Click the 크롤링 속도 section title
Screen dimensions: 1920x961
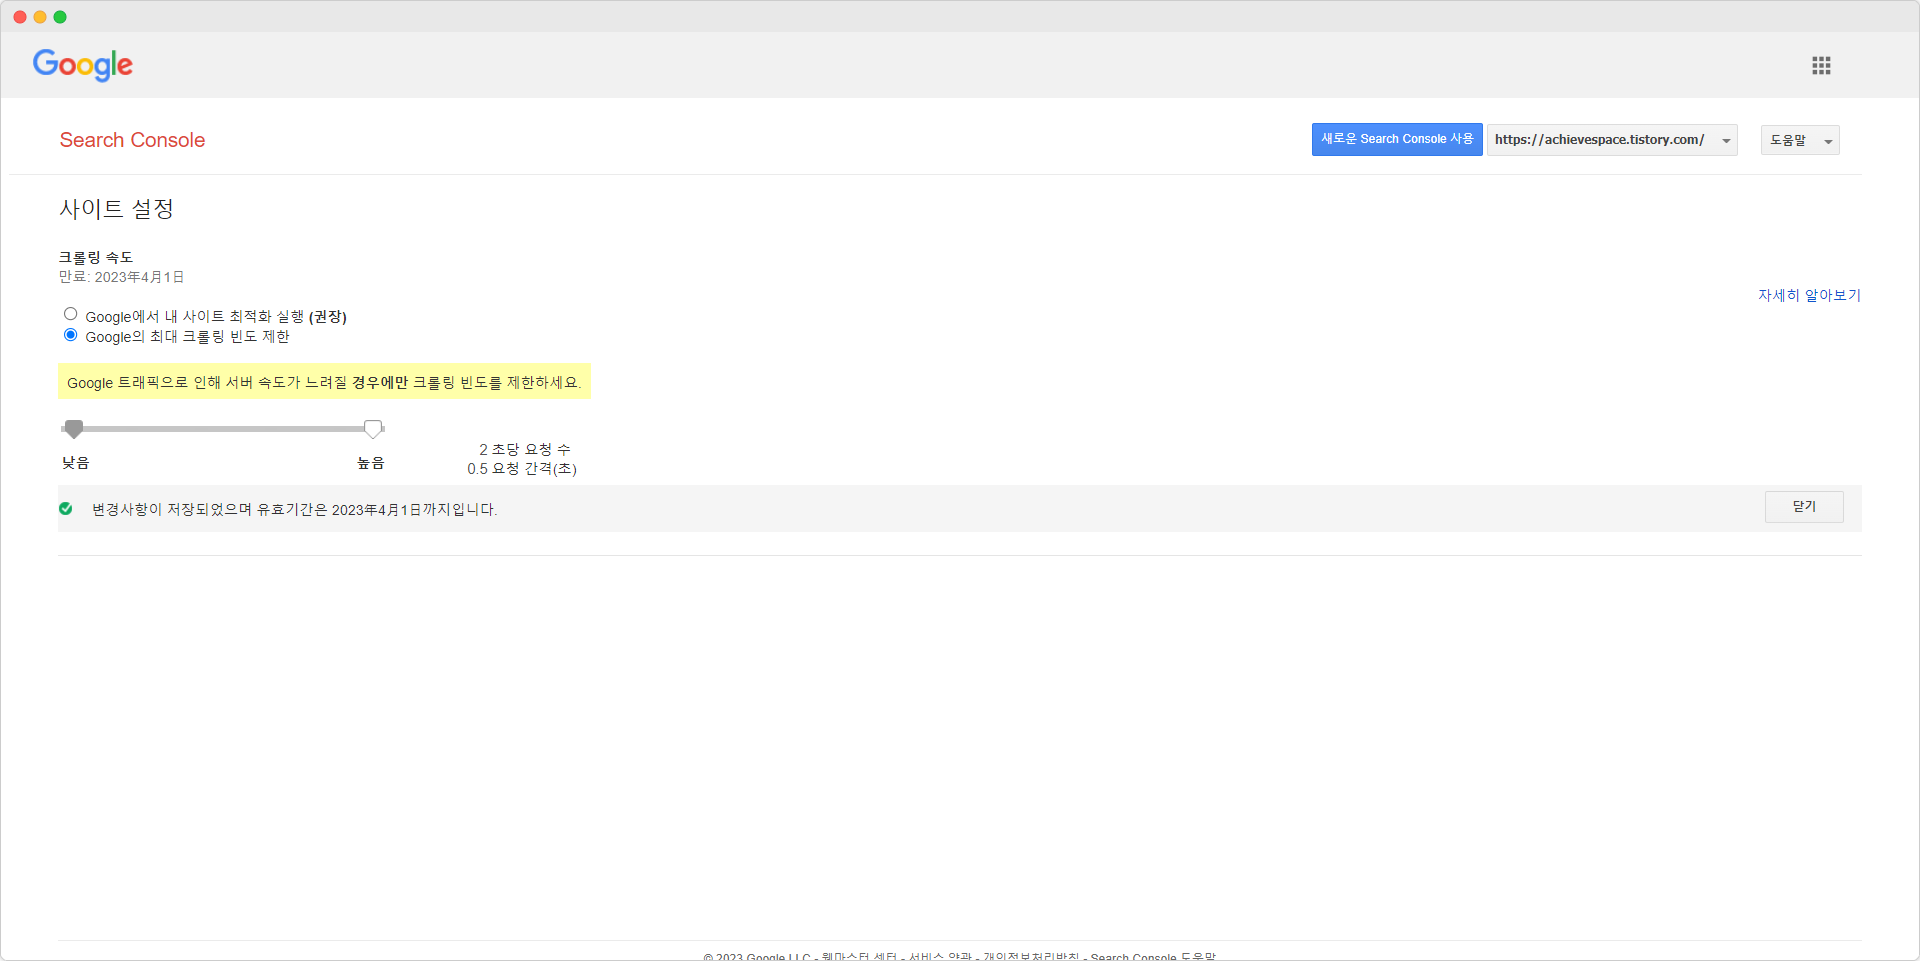(x=96, y=257)
